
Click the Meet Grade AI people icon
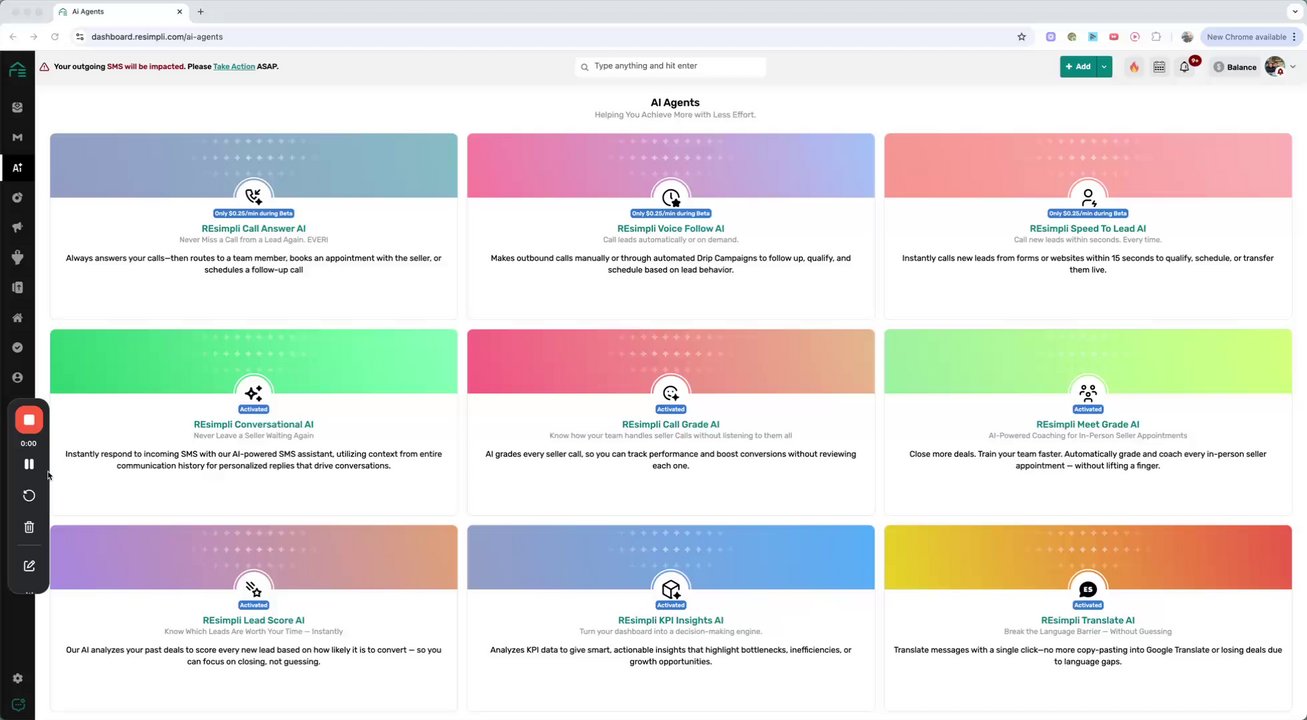coord(1088,393)
